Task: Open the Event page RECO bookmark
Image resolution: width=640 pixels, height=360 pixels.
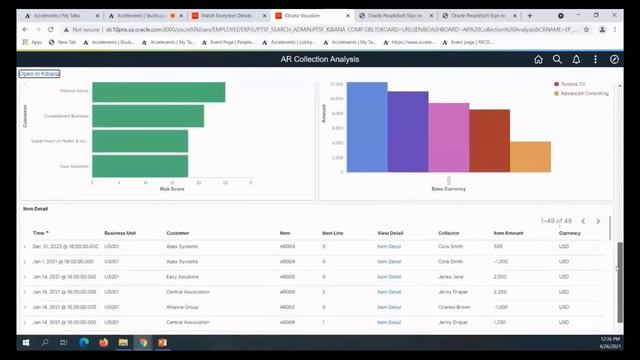Action: click(468, 42)
